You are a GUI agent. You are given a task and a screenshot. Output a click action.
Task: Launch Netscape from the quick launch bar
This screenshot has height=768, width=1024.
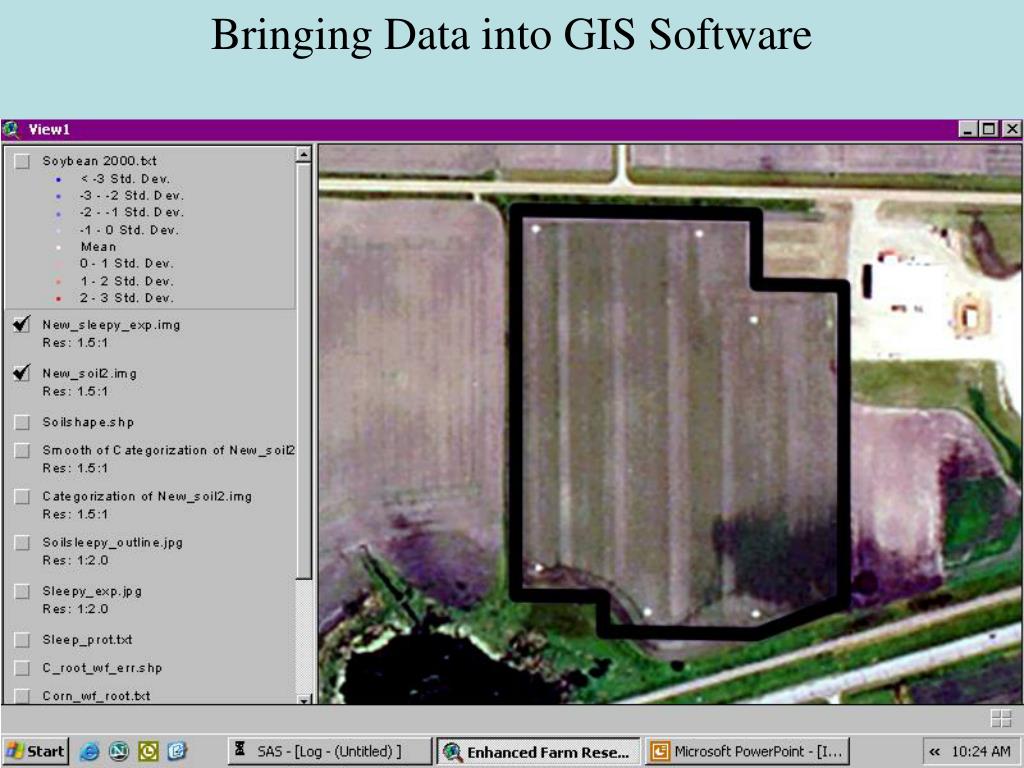[x=119, y=752]
